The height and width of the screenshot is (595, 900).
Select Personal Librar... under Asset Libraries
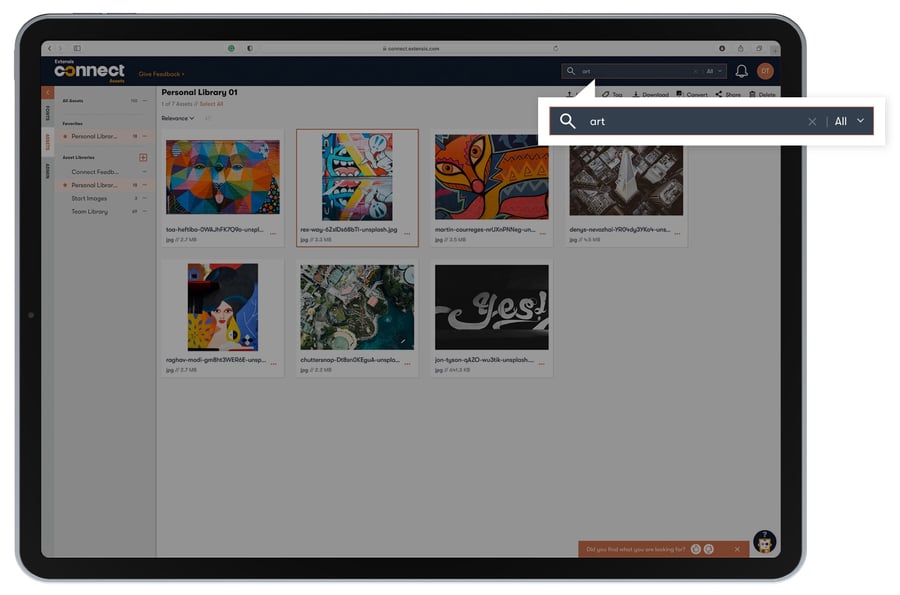coord(94,185)
